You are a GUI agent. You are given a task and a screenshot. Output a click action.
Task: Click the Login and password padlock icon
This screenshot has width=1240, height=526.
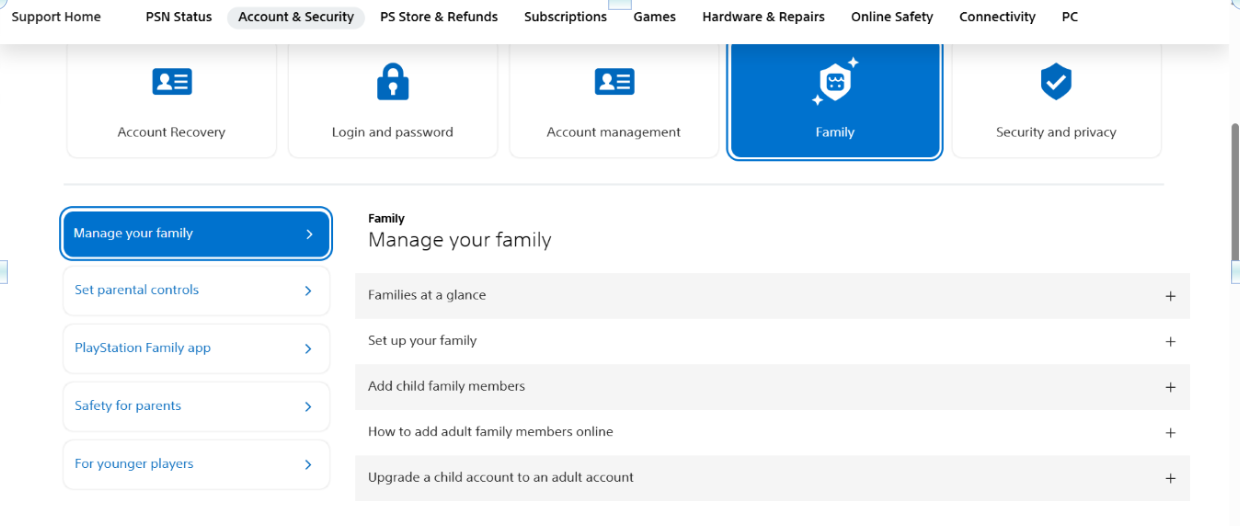392,81
